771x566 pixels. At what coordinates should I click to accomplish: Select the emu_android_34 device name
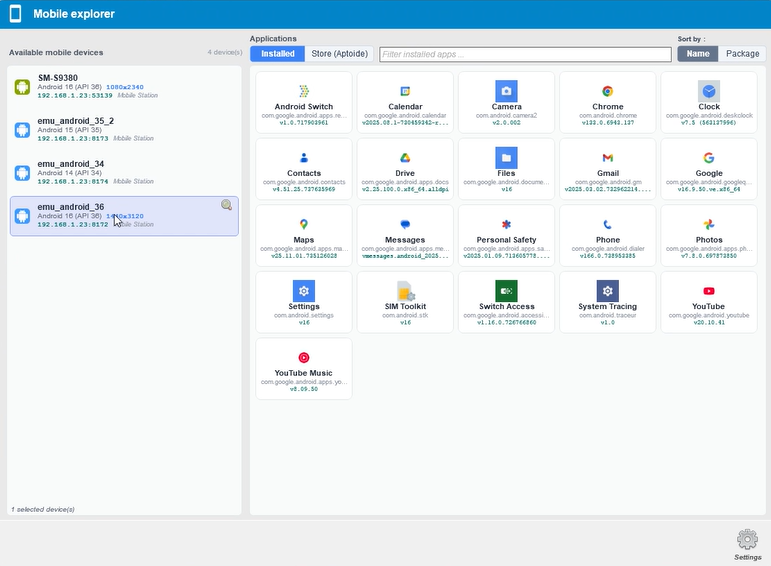(x=71, y=164)
